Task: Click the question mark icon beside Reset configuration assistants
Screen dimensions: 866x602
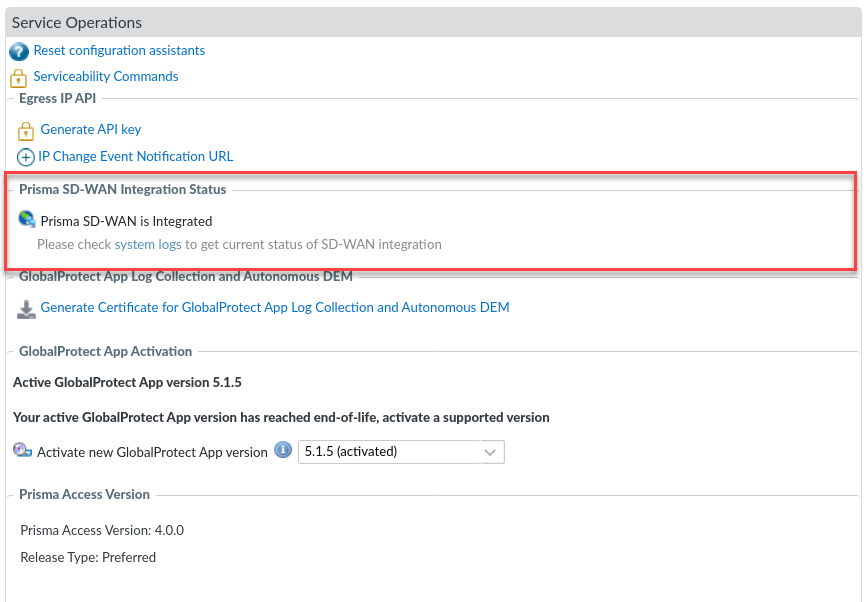Action: [19, 51]
